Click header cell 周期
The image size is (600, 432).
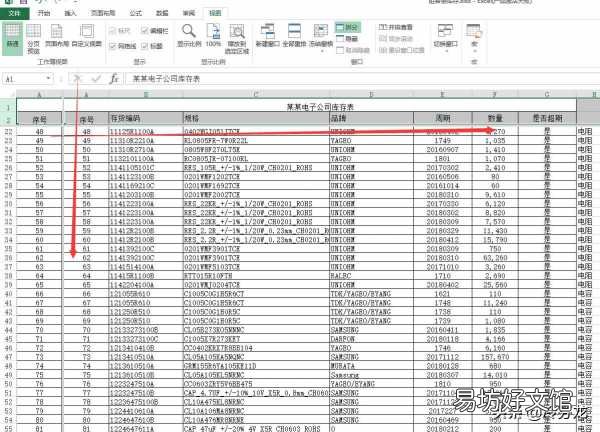pyautogui.click(x=443, y=118)
